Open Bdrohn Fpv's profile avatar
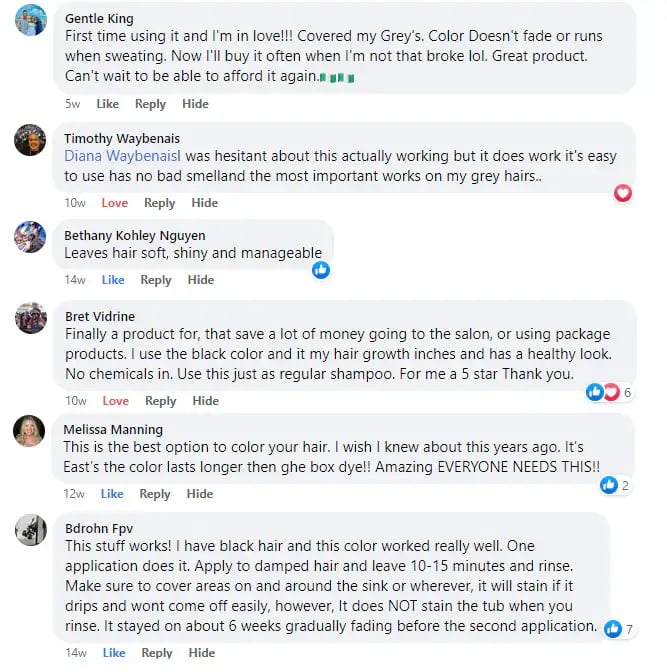The height and width of the screenshot is (672, 667). (31, 530)
